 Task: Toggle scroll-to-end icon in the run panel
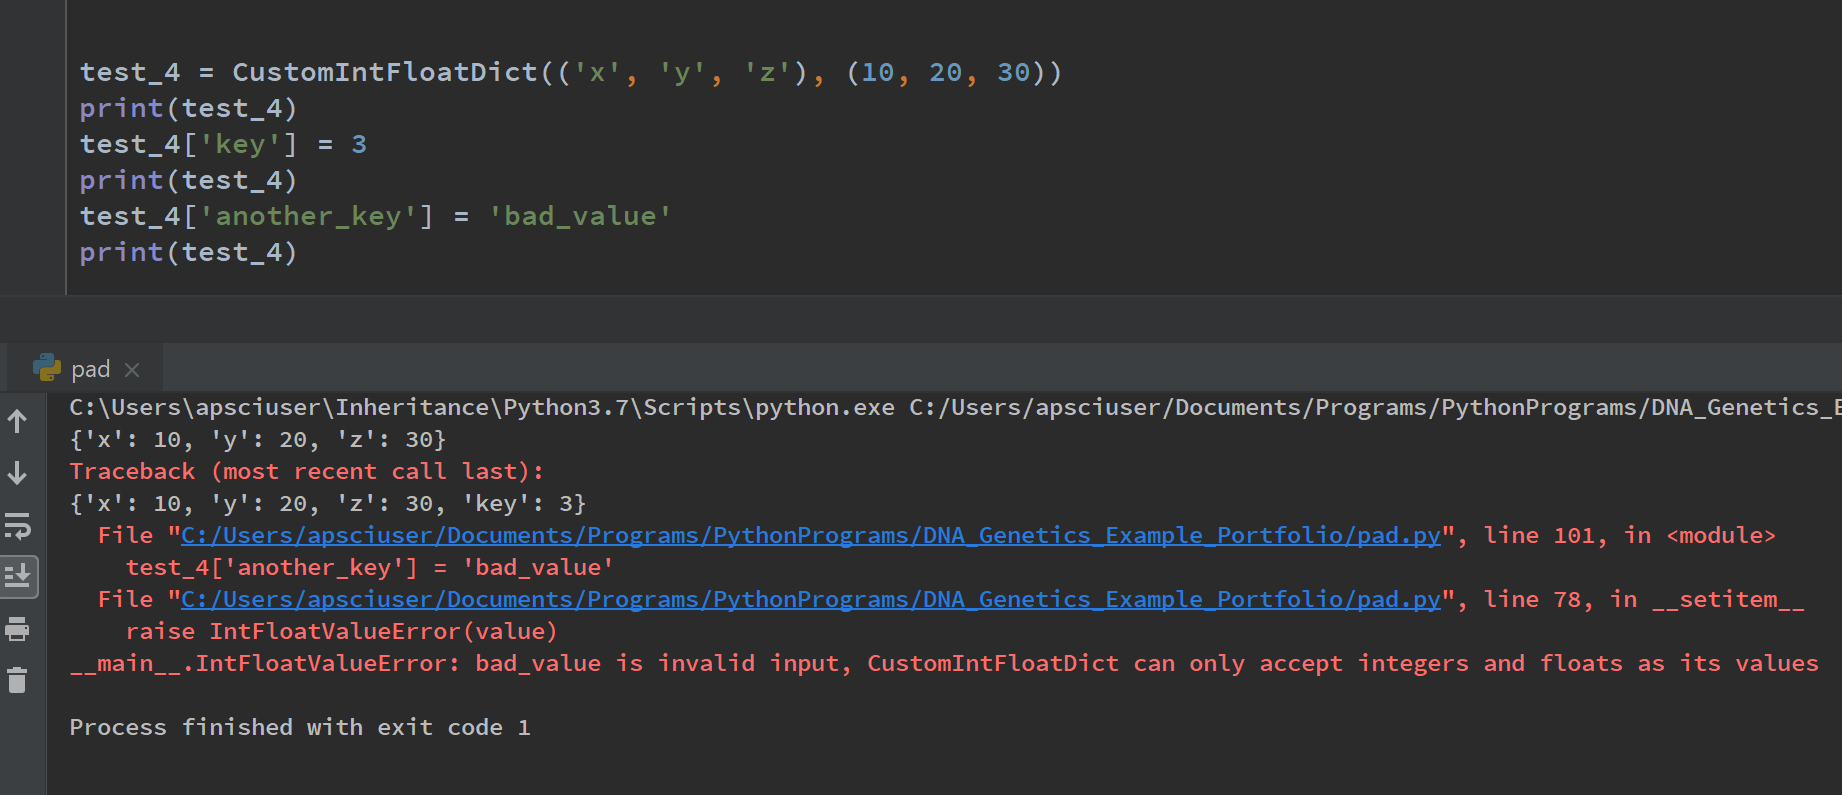[x=17, y=577]
